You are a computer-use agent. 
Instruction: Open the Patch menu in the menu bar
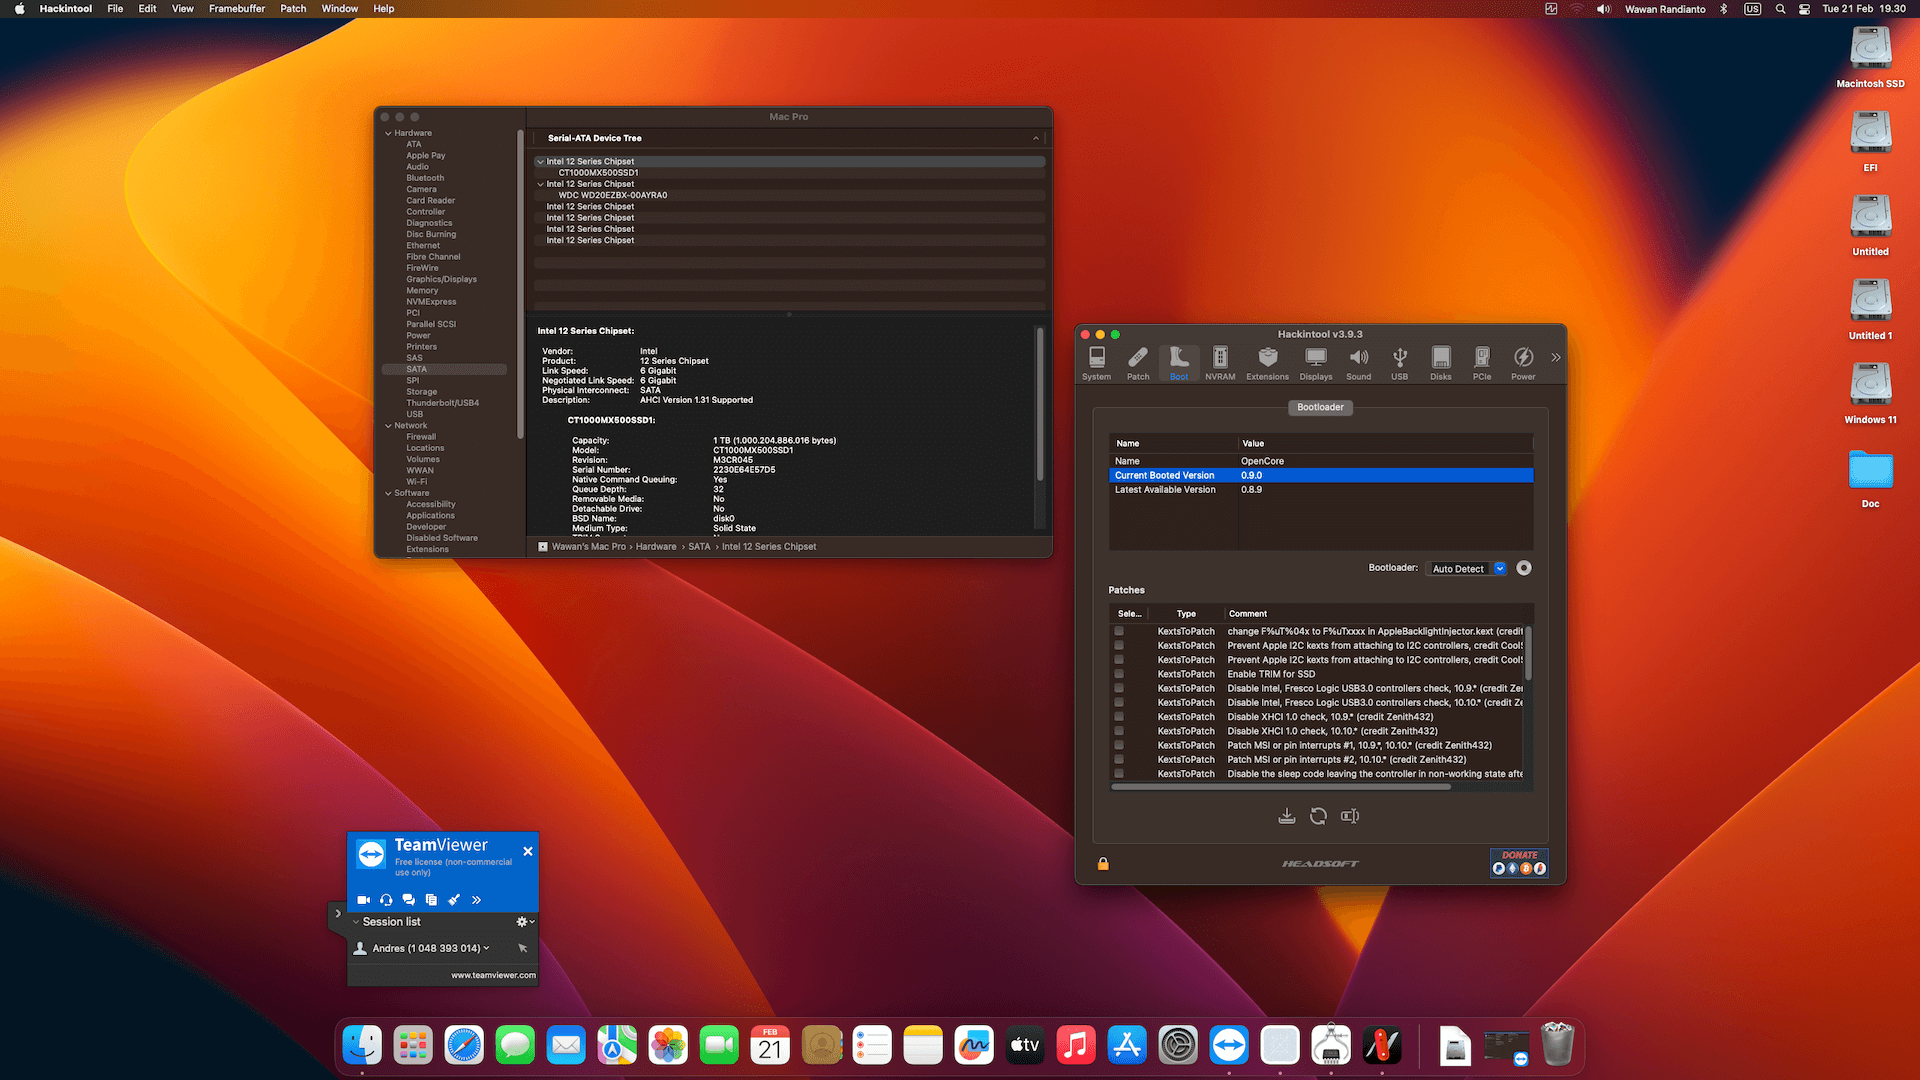(293, 9)
